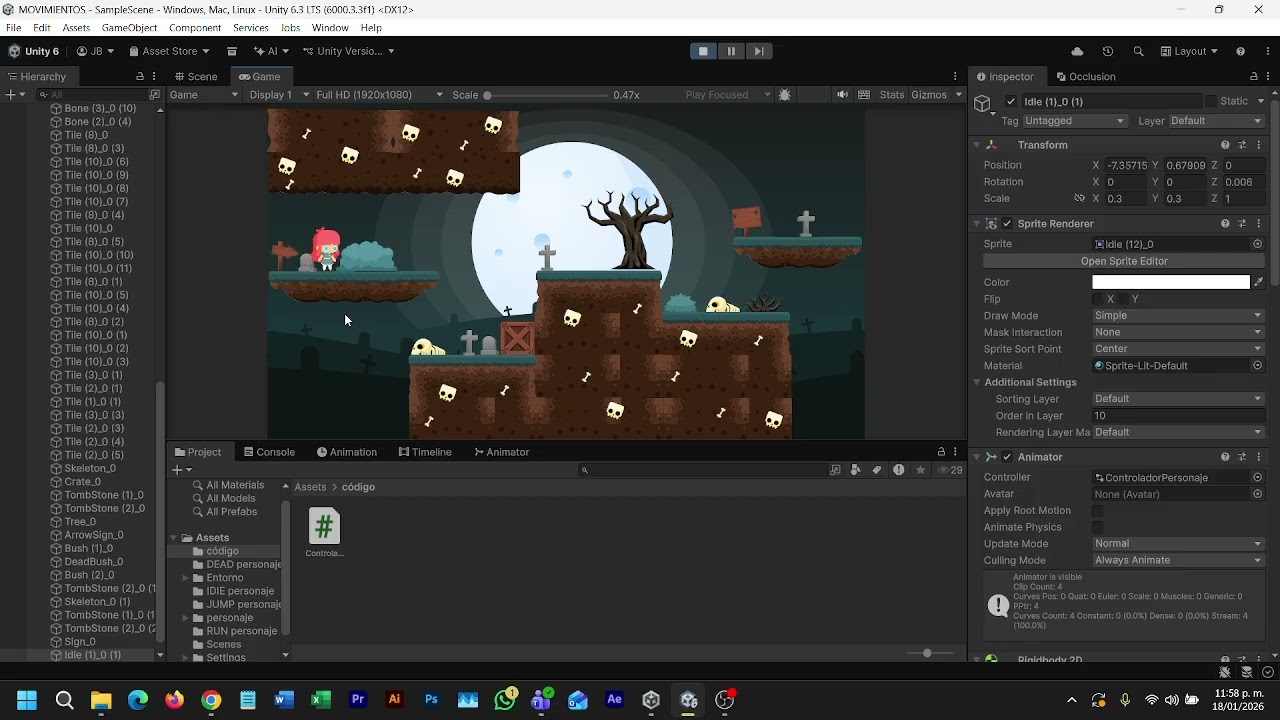Open the Package Manager icon in toolbar
Image resolution: width=1280 pixels, height=720 pixels.
pos(232,51)
